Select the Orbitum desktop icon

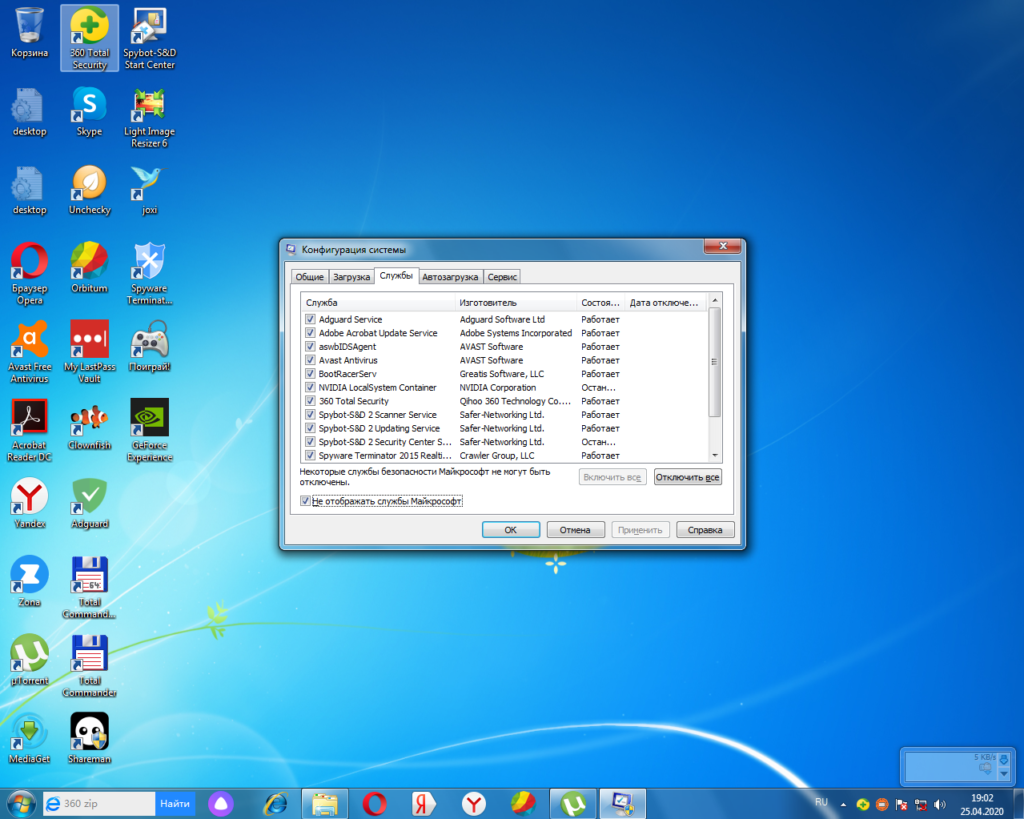click(89, 268)
